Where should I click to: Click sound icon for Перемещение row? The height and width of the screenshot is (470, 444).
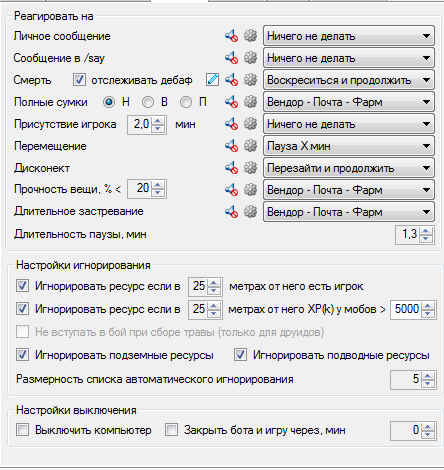(x=231, y=146)
